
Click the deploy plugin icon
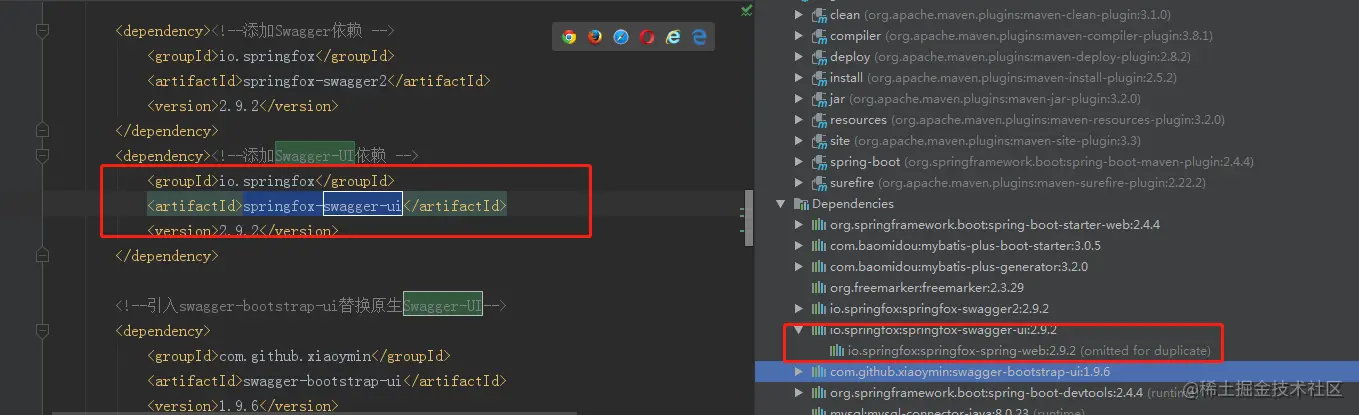(x=819, y=57)
